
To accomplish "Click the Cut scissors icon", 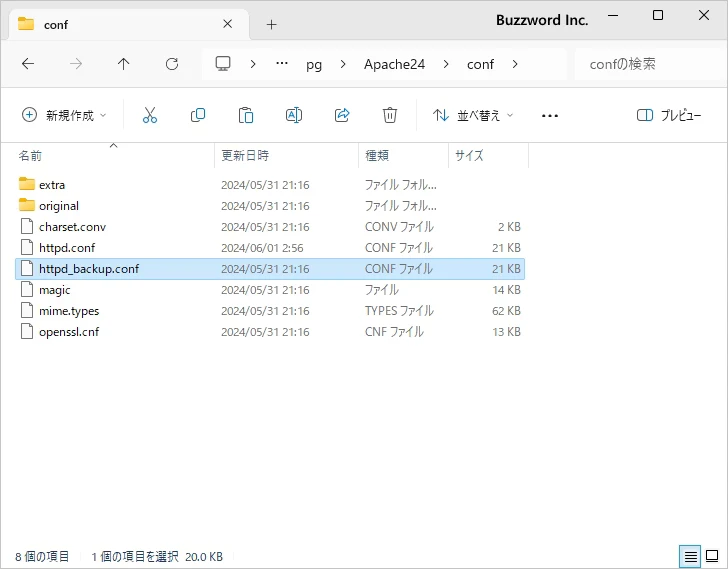I will tap(150, 115).
